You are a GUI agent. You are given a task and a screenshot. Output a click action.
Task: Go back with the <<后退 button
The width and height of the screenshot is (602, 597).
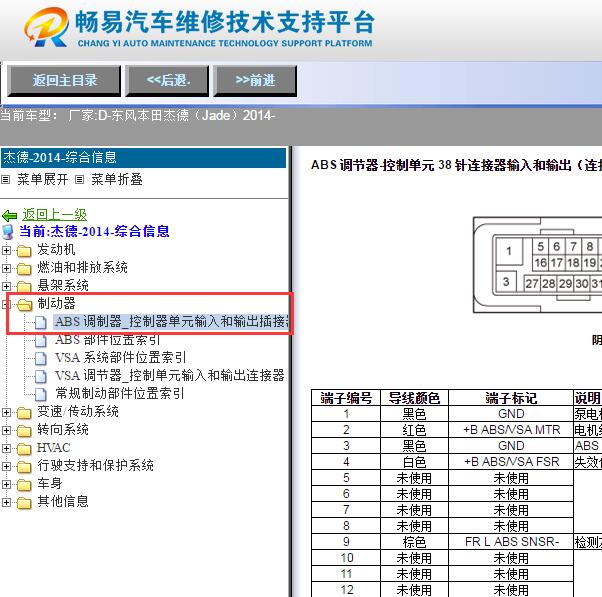click(167, 81)
